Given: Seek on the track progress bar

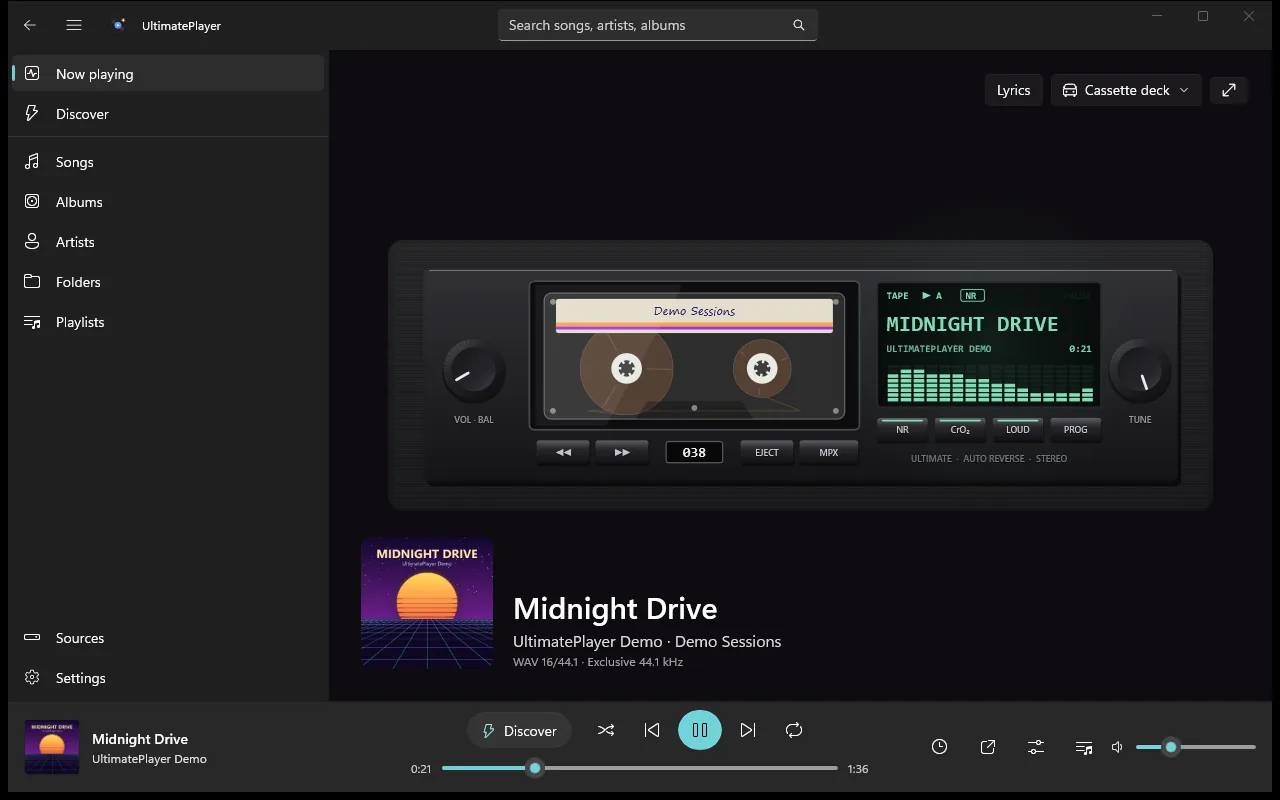Looking at the screenshot, I should click(640, 768).
